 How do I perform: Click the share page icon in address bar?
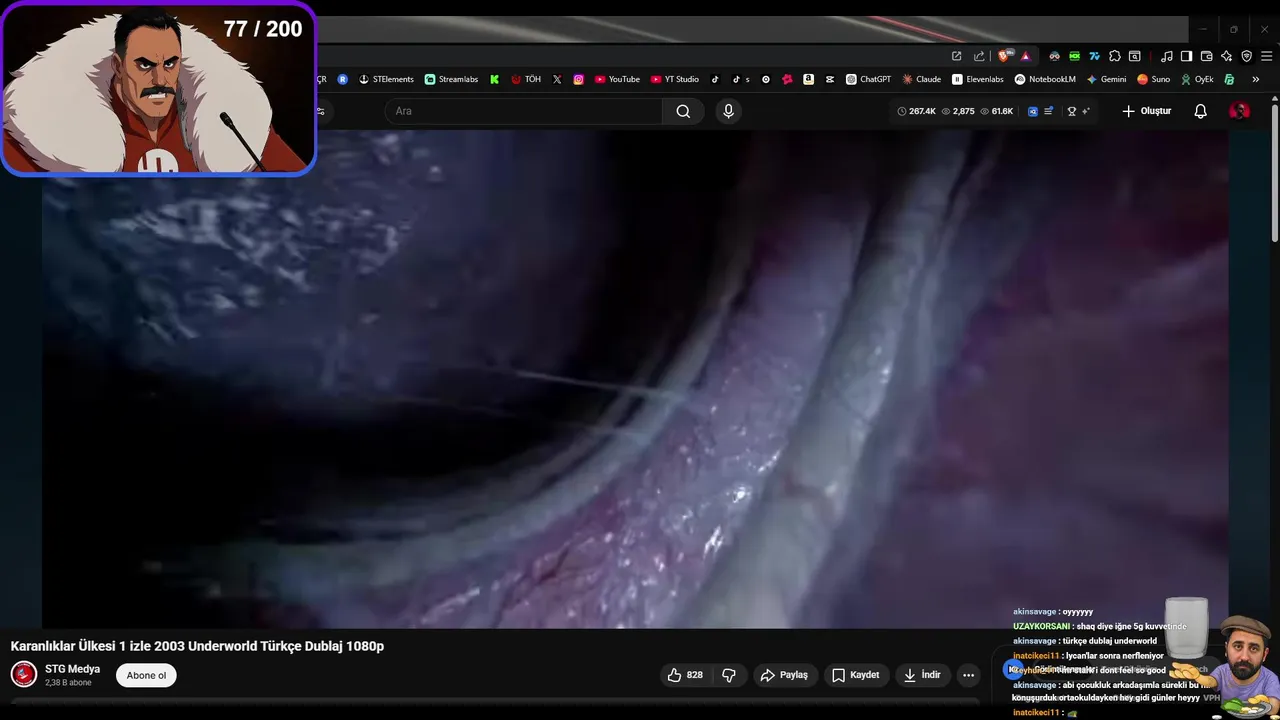[x=979, y=57]
